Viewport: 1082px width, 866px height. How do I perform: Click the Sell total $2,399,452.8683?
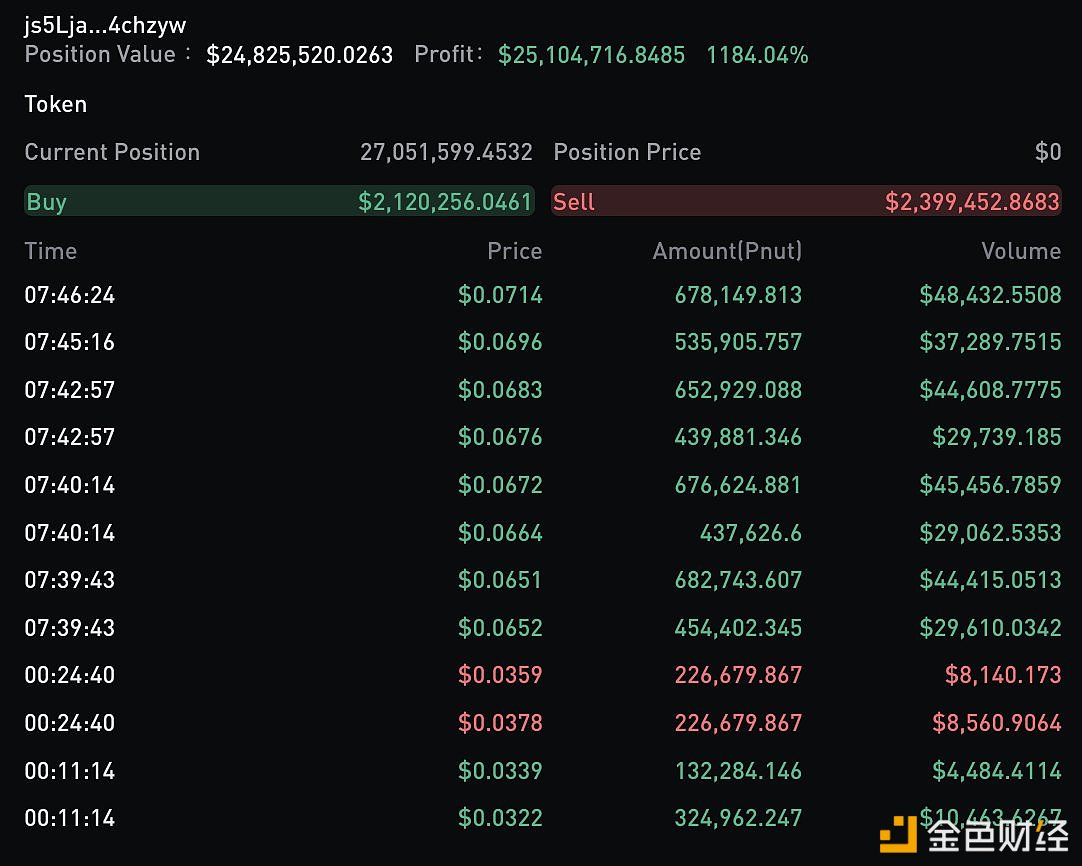pyautogui.click(x=972, y=201)
